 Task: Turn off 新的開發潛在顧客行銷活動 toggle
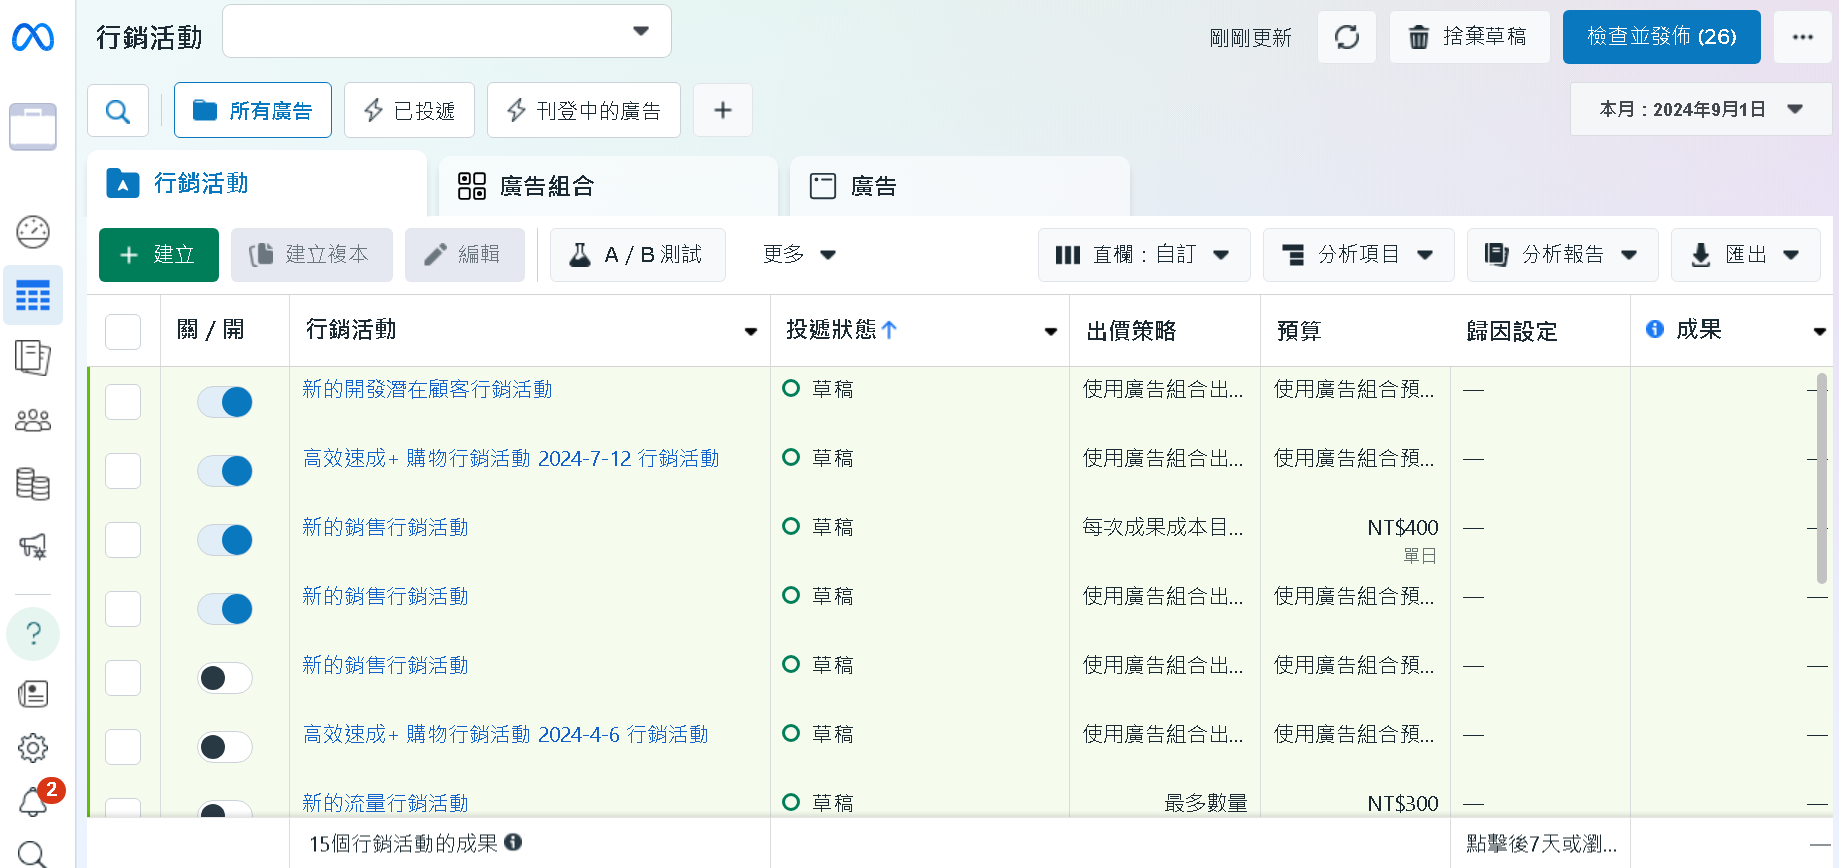pyautogui.click(x=225, y=402)
